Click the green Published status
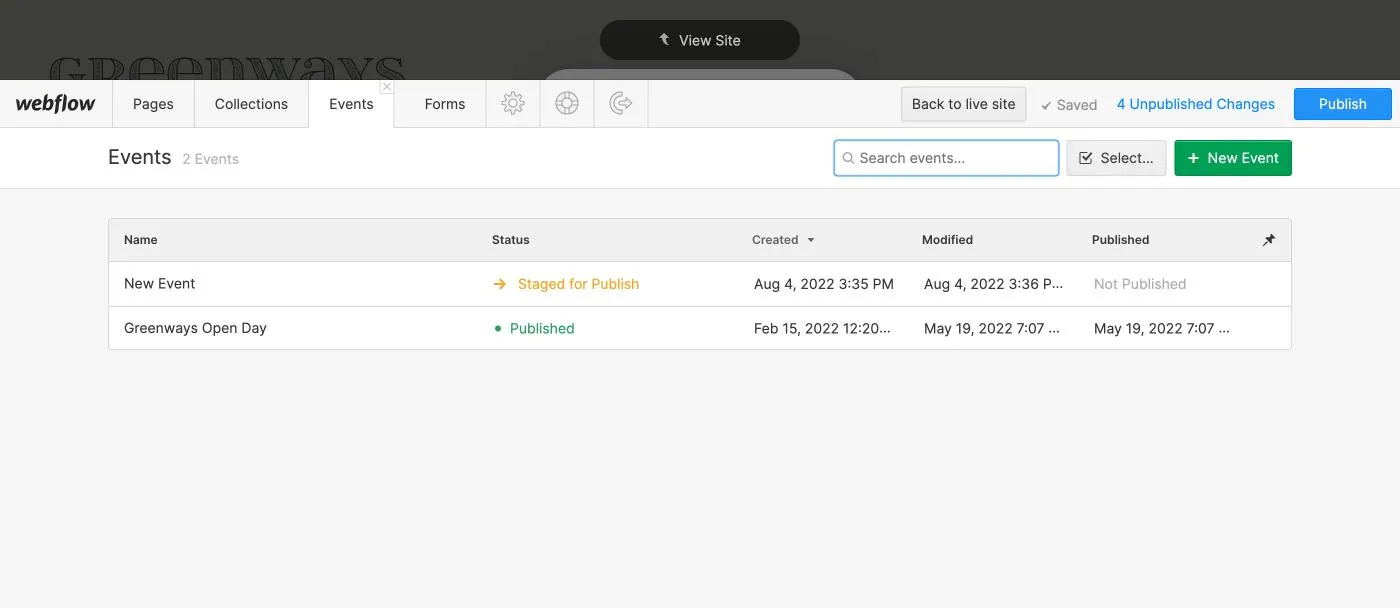This screenshot has height=608, width=1400. click(534, 328)
